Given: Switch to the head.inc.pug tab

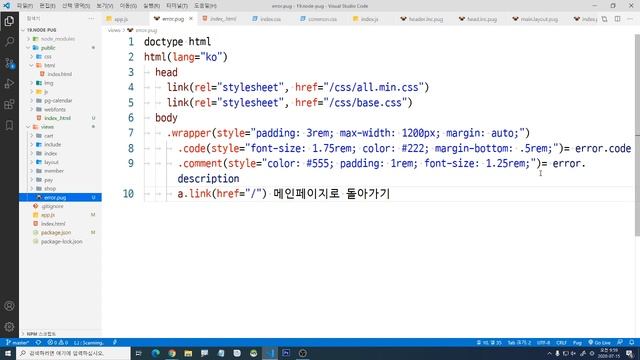Looking at the screenshot, I should coord(482,19).
